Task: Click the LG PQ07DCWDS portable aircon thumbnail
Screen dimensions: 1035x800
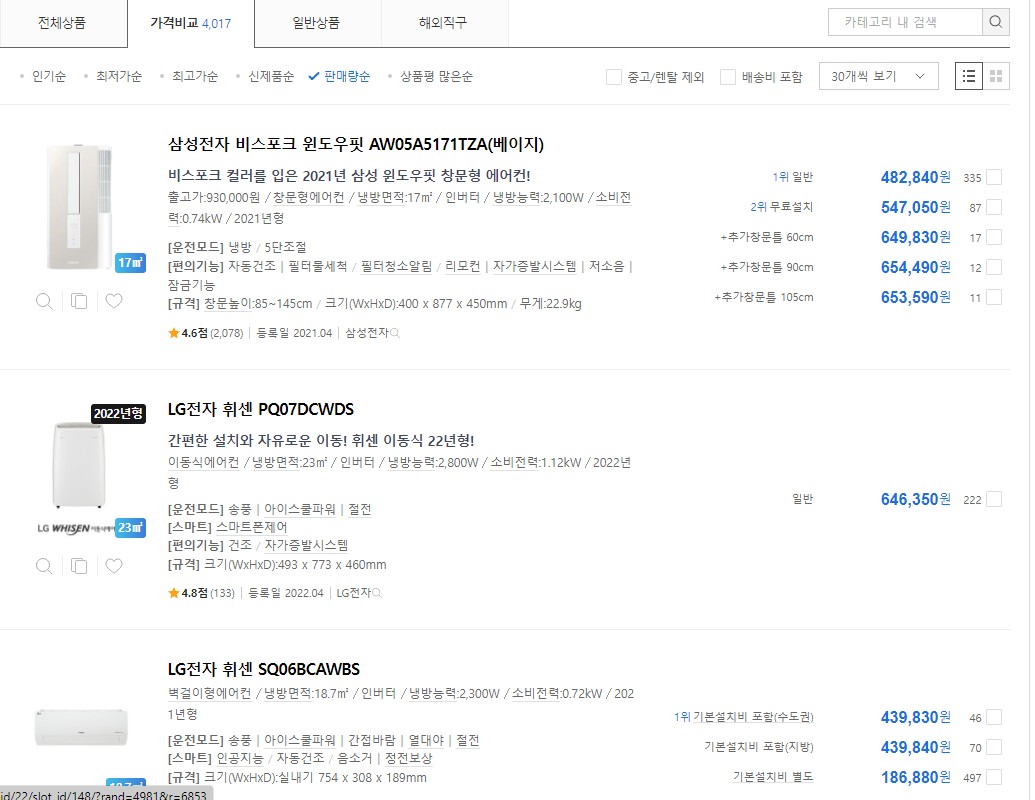Action: pos(79,465)
